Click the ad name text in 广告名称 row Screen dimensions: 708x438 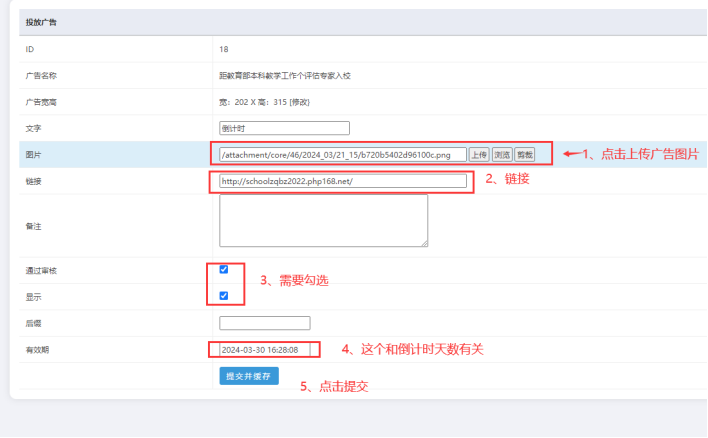click(284, 75)
